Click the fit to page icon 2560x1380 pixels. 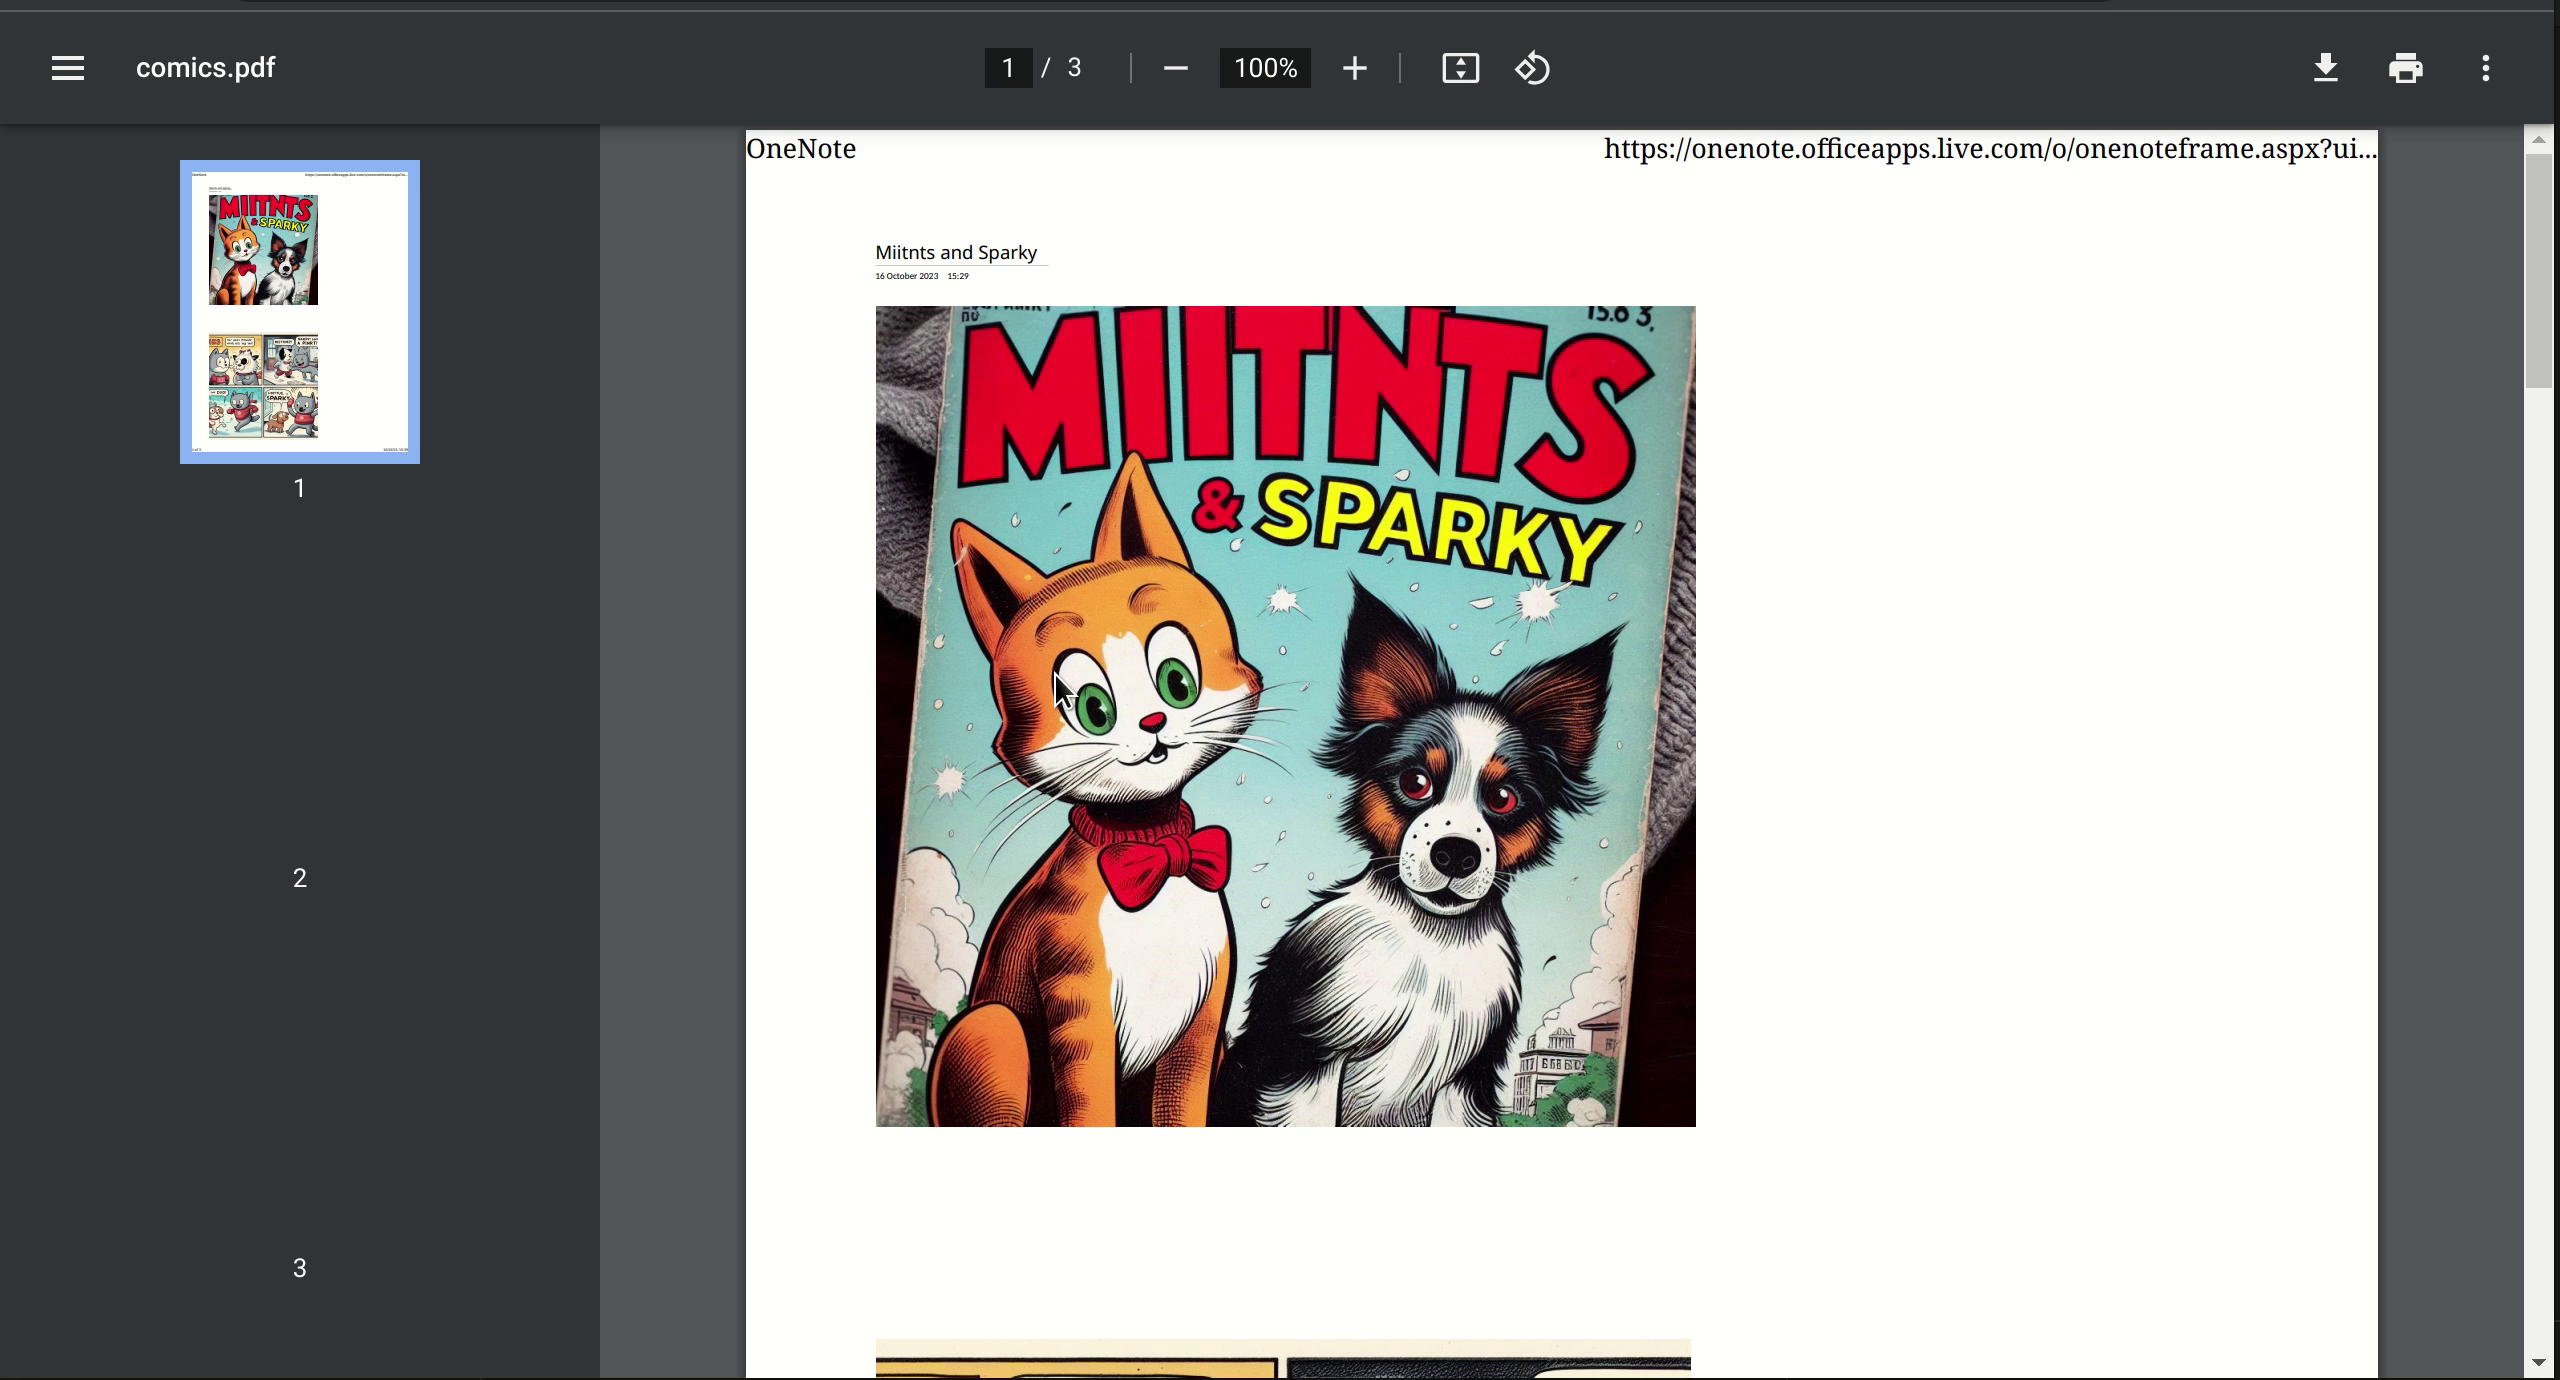pos(1460,68)
